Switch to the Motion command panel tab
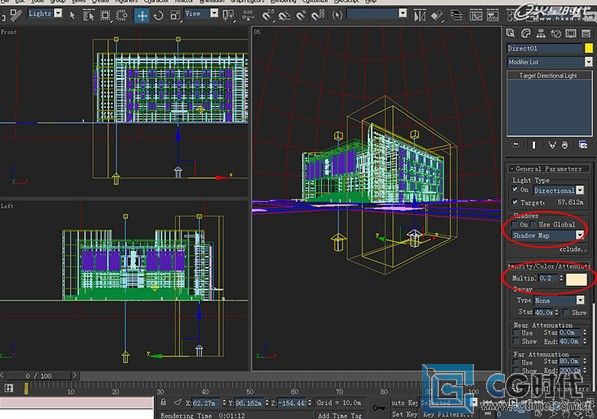The height and width of the screenshot is (419, 597). pyautogui.click(x=556, y=34)
